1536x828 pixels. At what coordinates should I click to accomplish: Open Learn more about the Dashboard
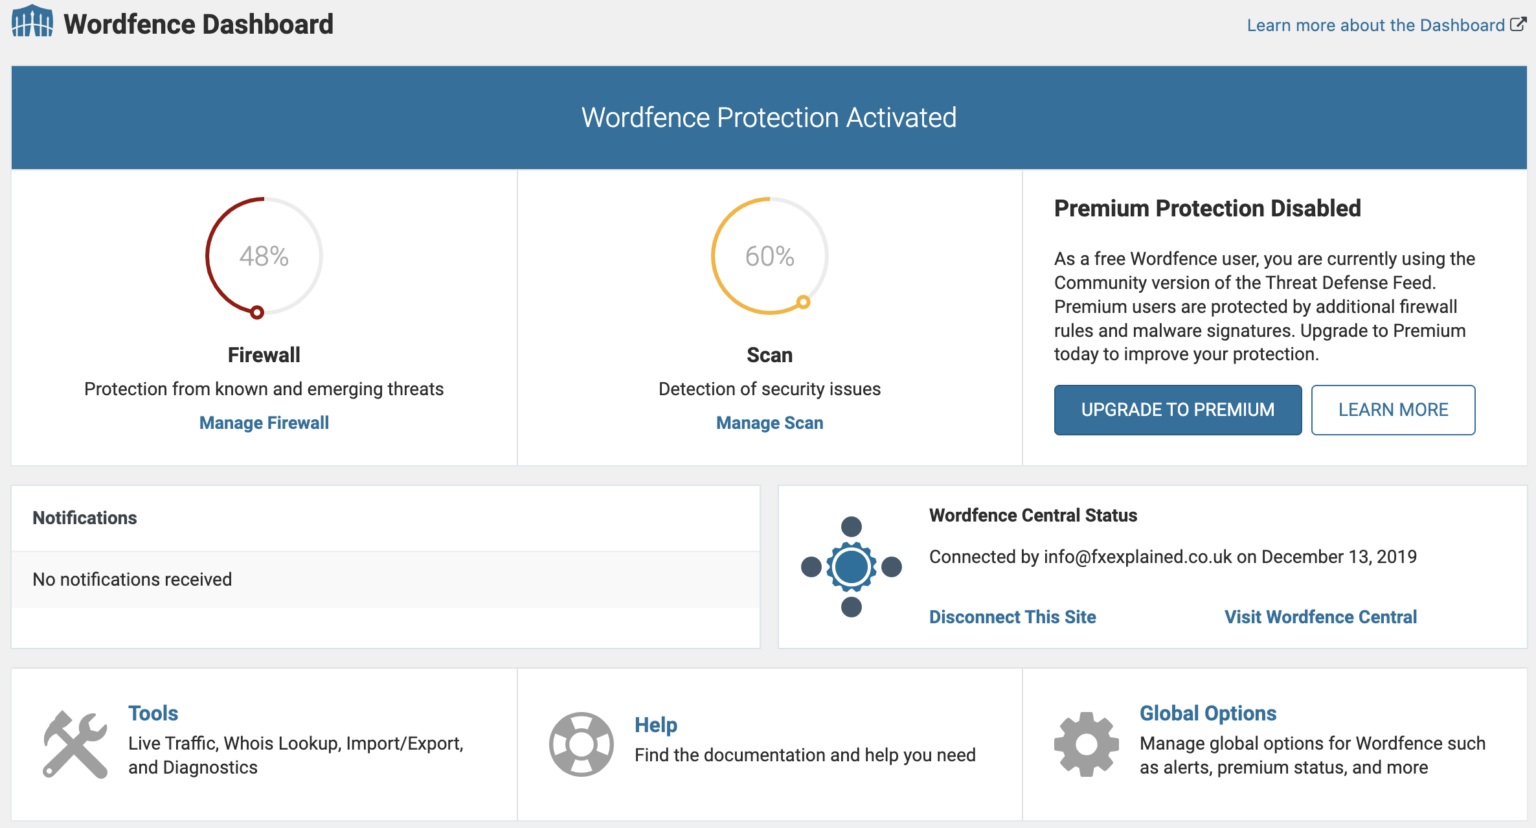1374,24
